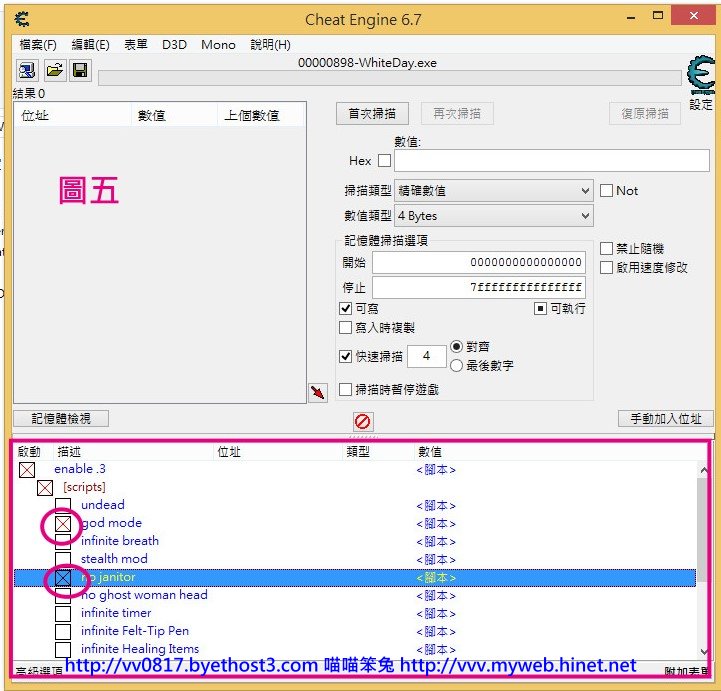The height and width of the screenshot is (691, 721).
Task: Click the 類型 type column header
Action: click(378, 451)
